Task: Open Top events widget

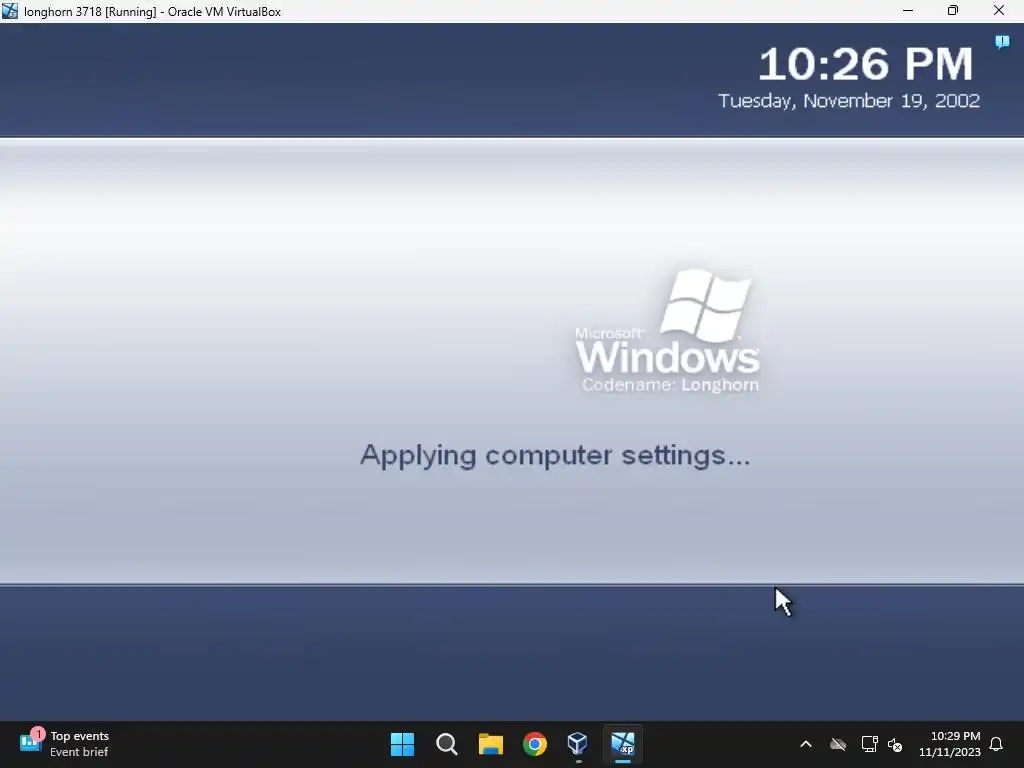Action: 65,744
